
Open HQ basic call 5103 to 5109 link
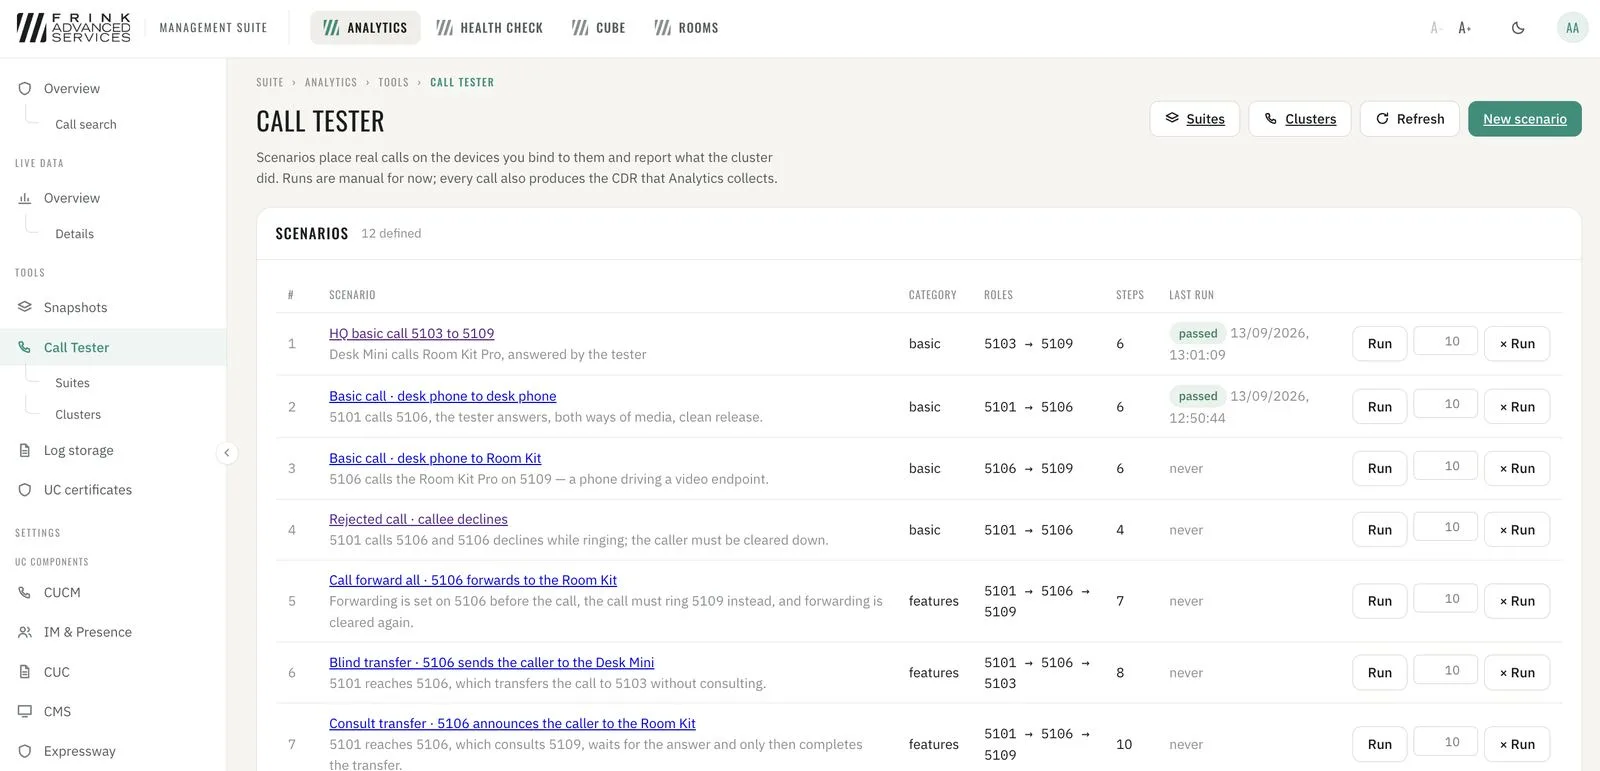click(x=411, y=333)
